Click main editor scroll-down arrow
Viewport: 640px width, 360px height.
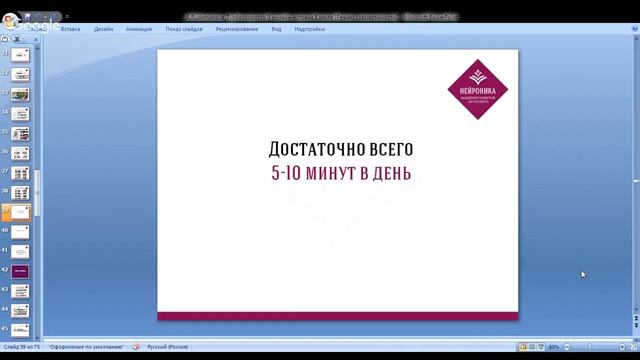636,310
